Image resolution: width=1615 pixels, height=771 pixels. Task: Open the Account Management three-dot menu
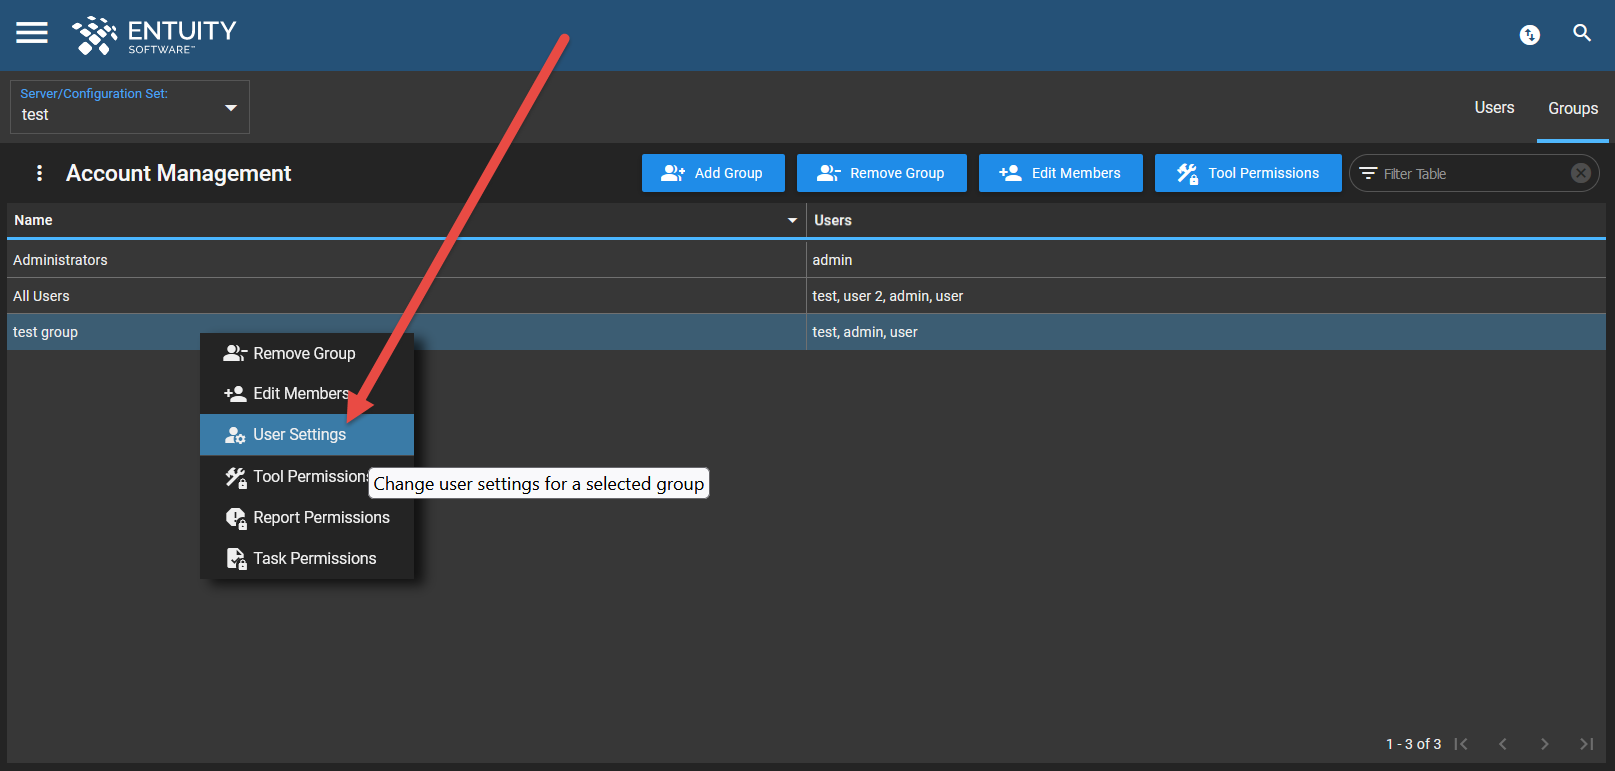point(39,173)
